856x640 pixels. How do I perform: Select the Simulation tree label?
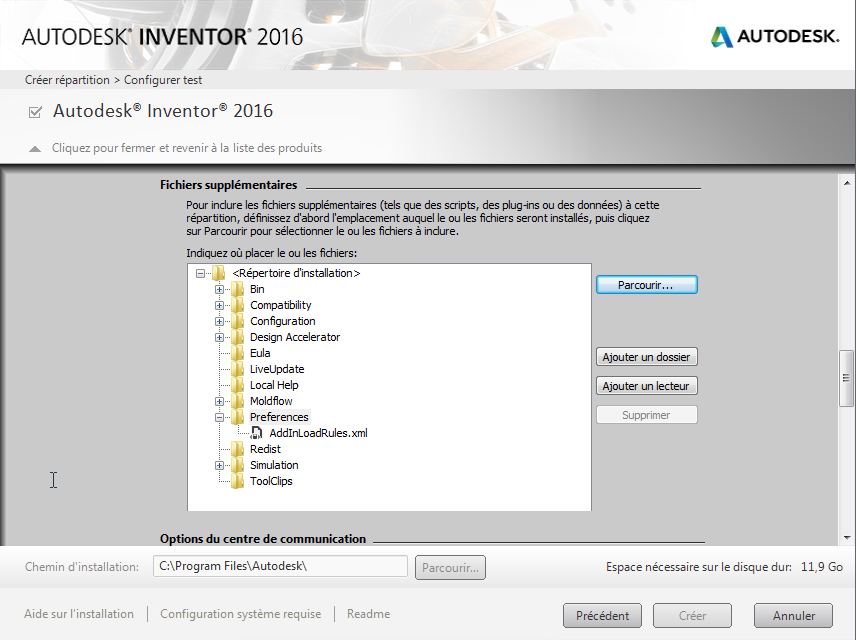click(x=274, y=465)
